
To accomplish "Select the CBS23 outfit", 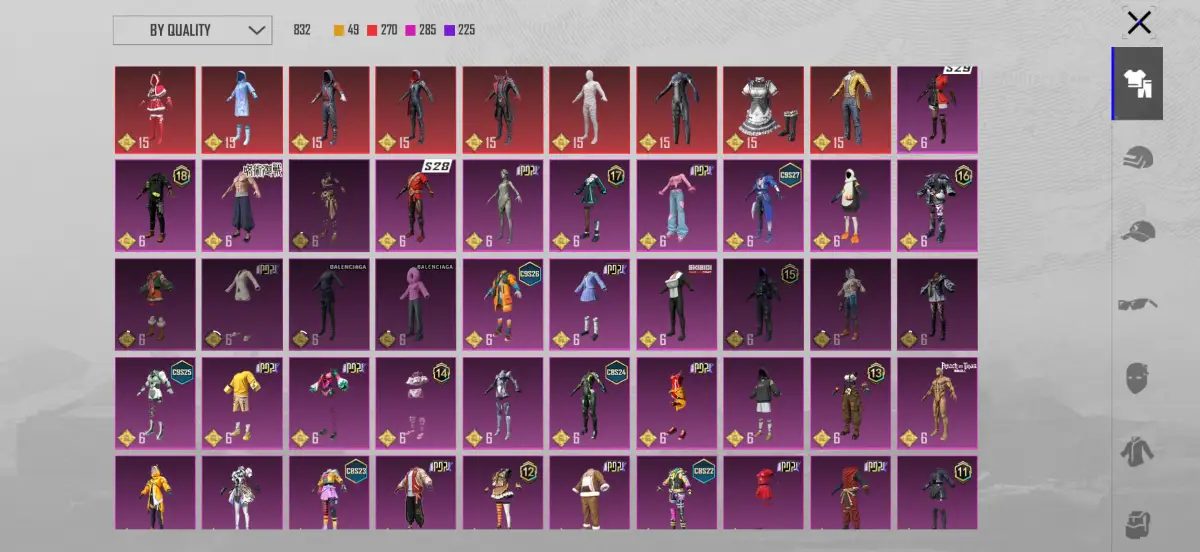I will click(329, 492).
